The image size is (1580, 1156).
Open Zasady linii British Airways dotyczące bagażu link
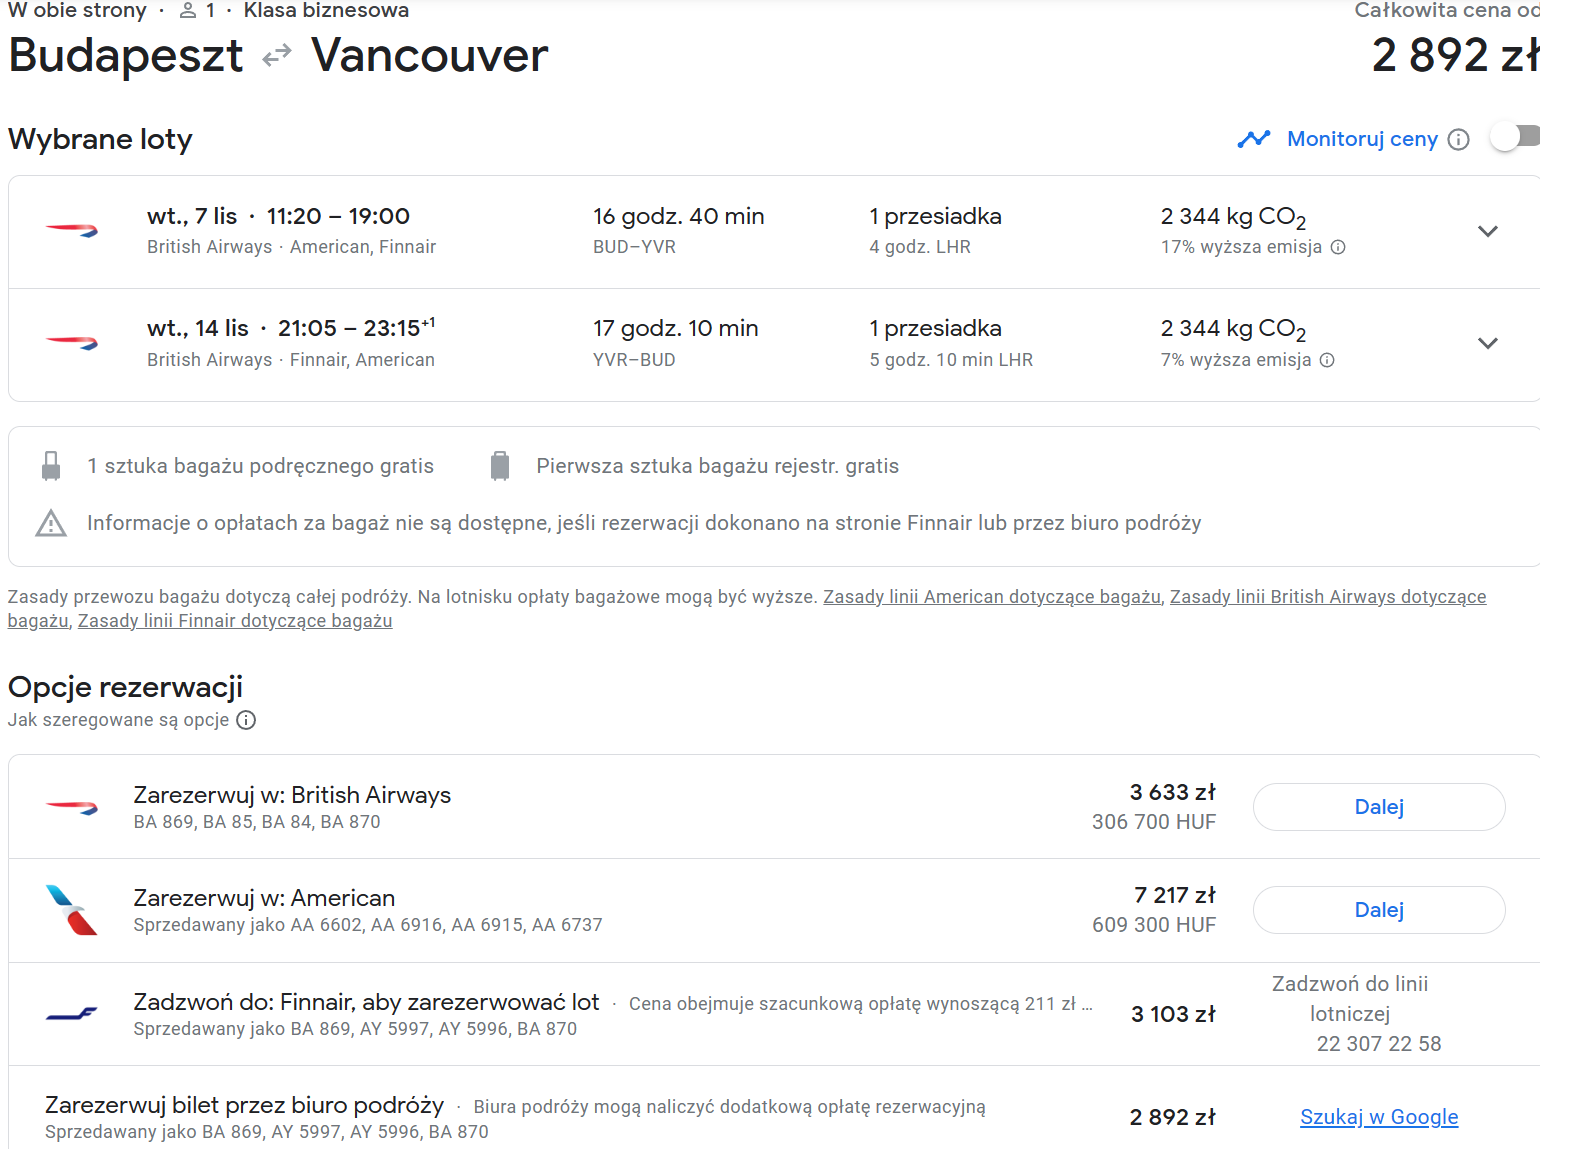pos(1328,597)
